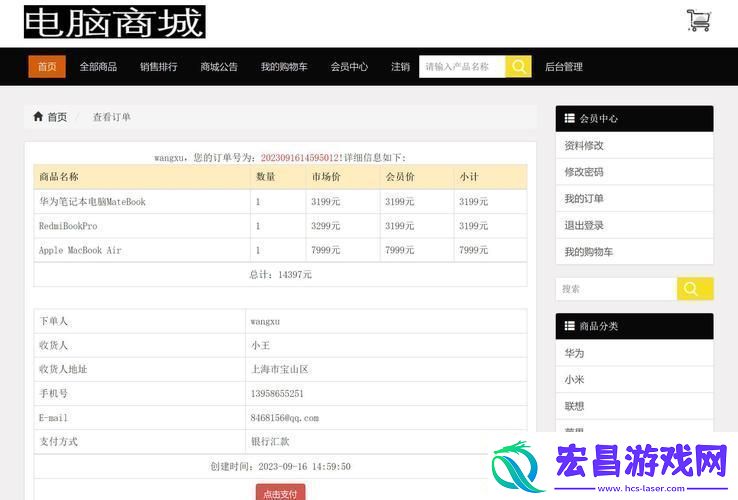Click the 电脑商城 site logo
This screenshot has height=500, width=738.
tap(115, 22)
